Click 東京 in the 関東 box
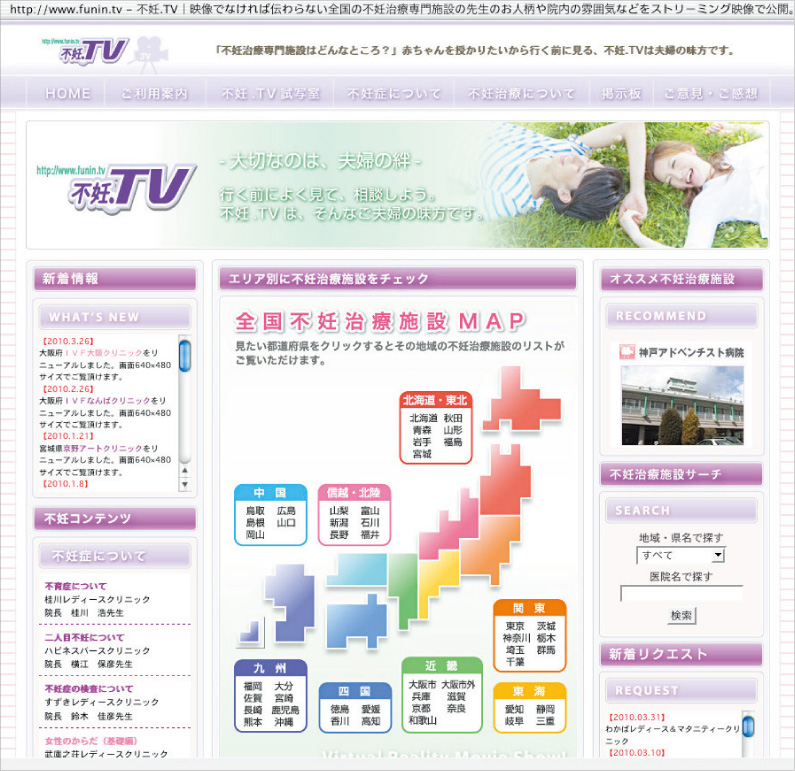 click(x=515, y=626)
